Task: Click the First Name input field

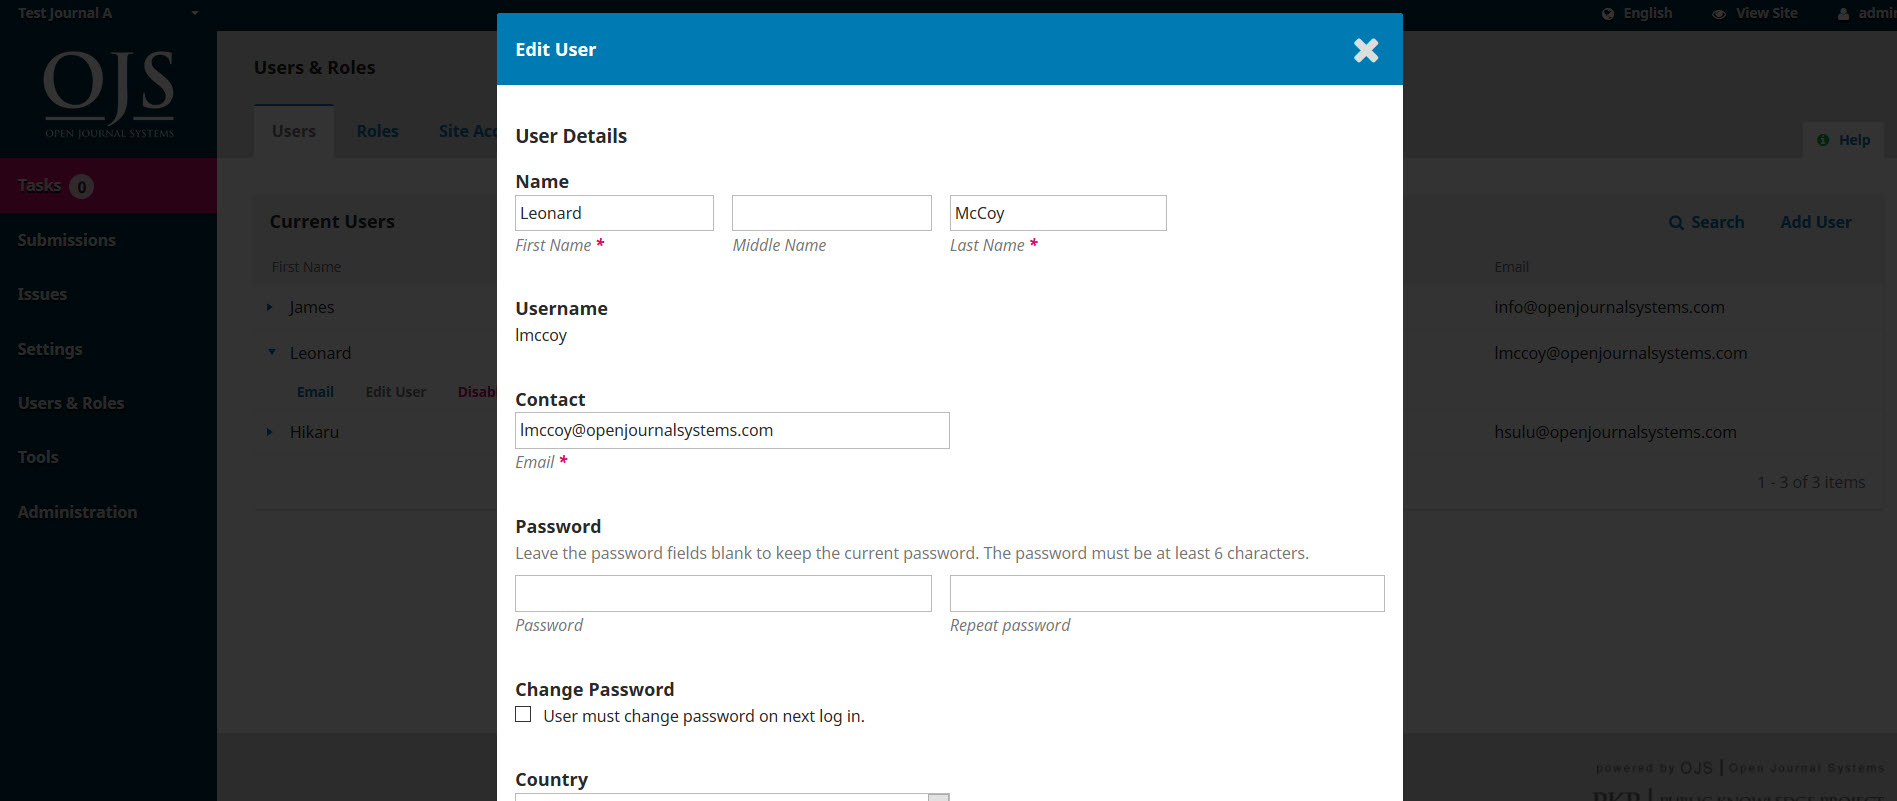Action: (614, 213)
